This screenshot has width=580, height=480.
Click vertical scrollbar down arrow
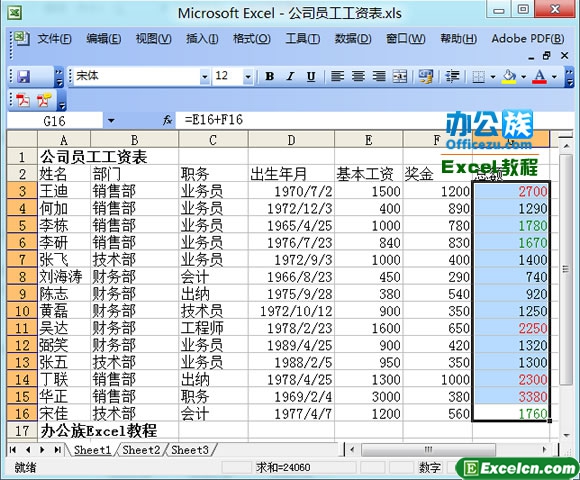[x=566, y=436]
